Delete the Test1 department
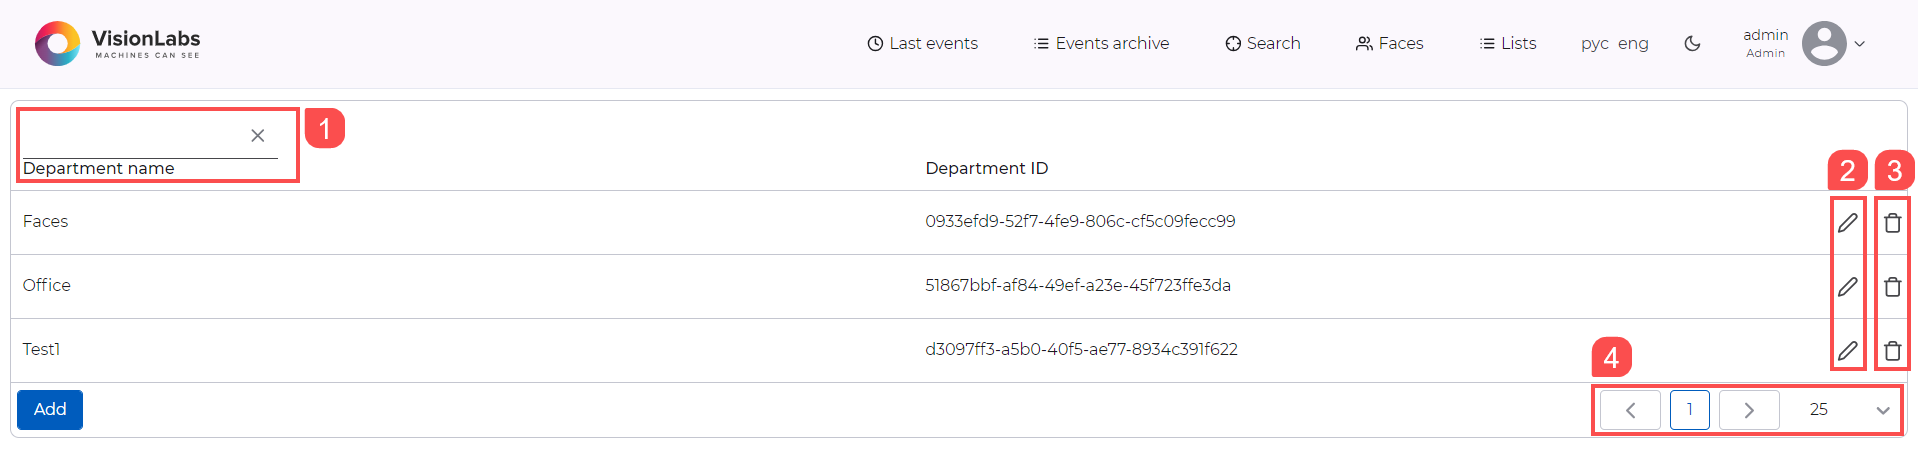The height and width of the screenshot is (449, 1918). pos(1892,351)
